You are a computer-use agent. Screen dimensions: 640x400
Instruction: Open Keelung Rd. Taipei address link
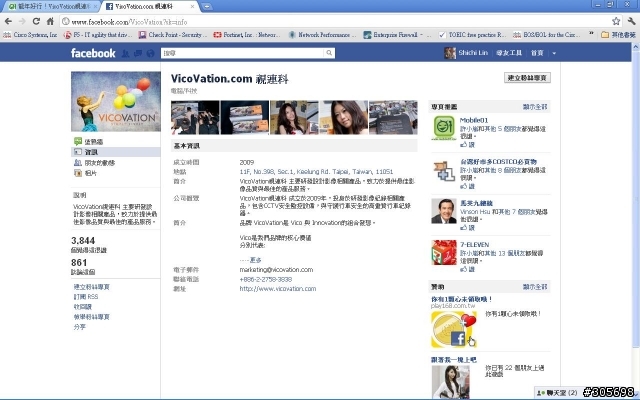(316, 171)
